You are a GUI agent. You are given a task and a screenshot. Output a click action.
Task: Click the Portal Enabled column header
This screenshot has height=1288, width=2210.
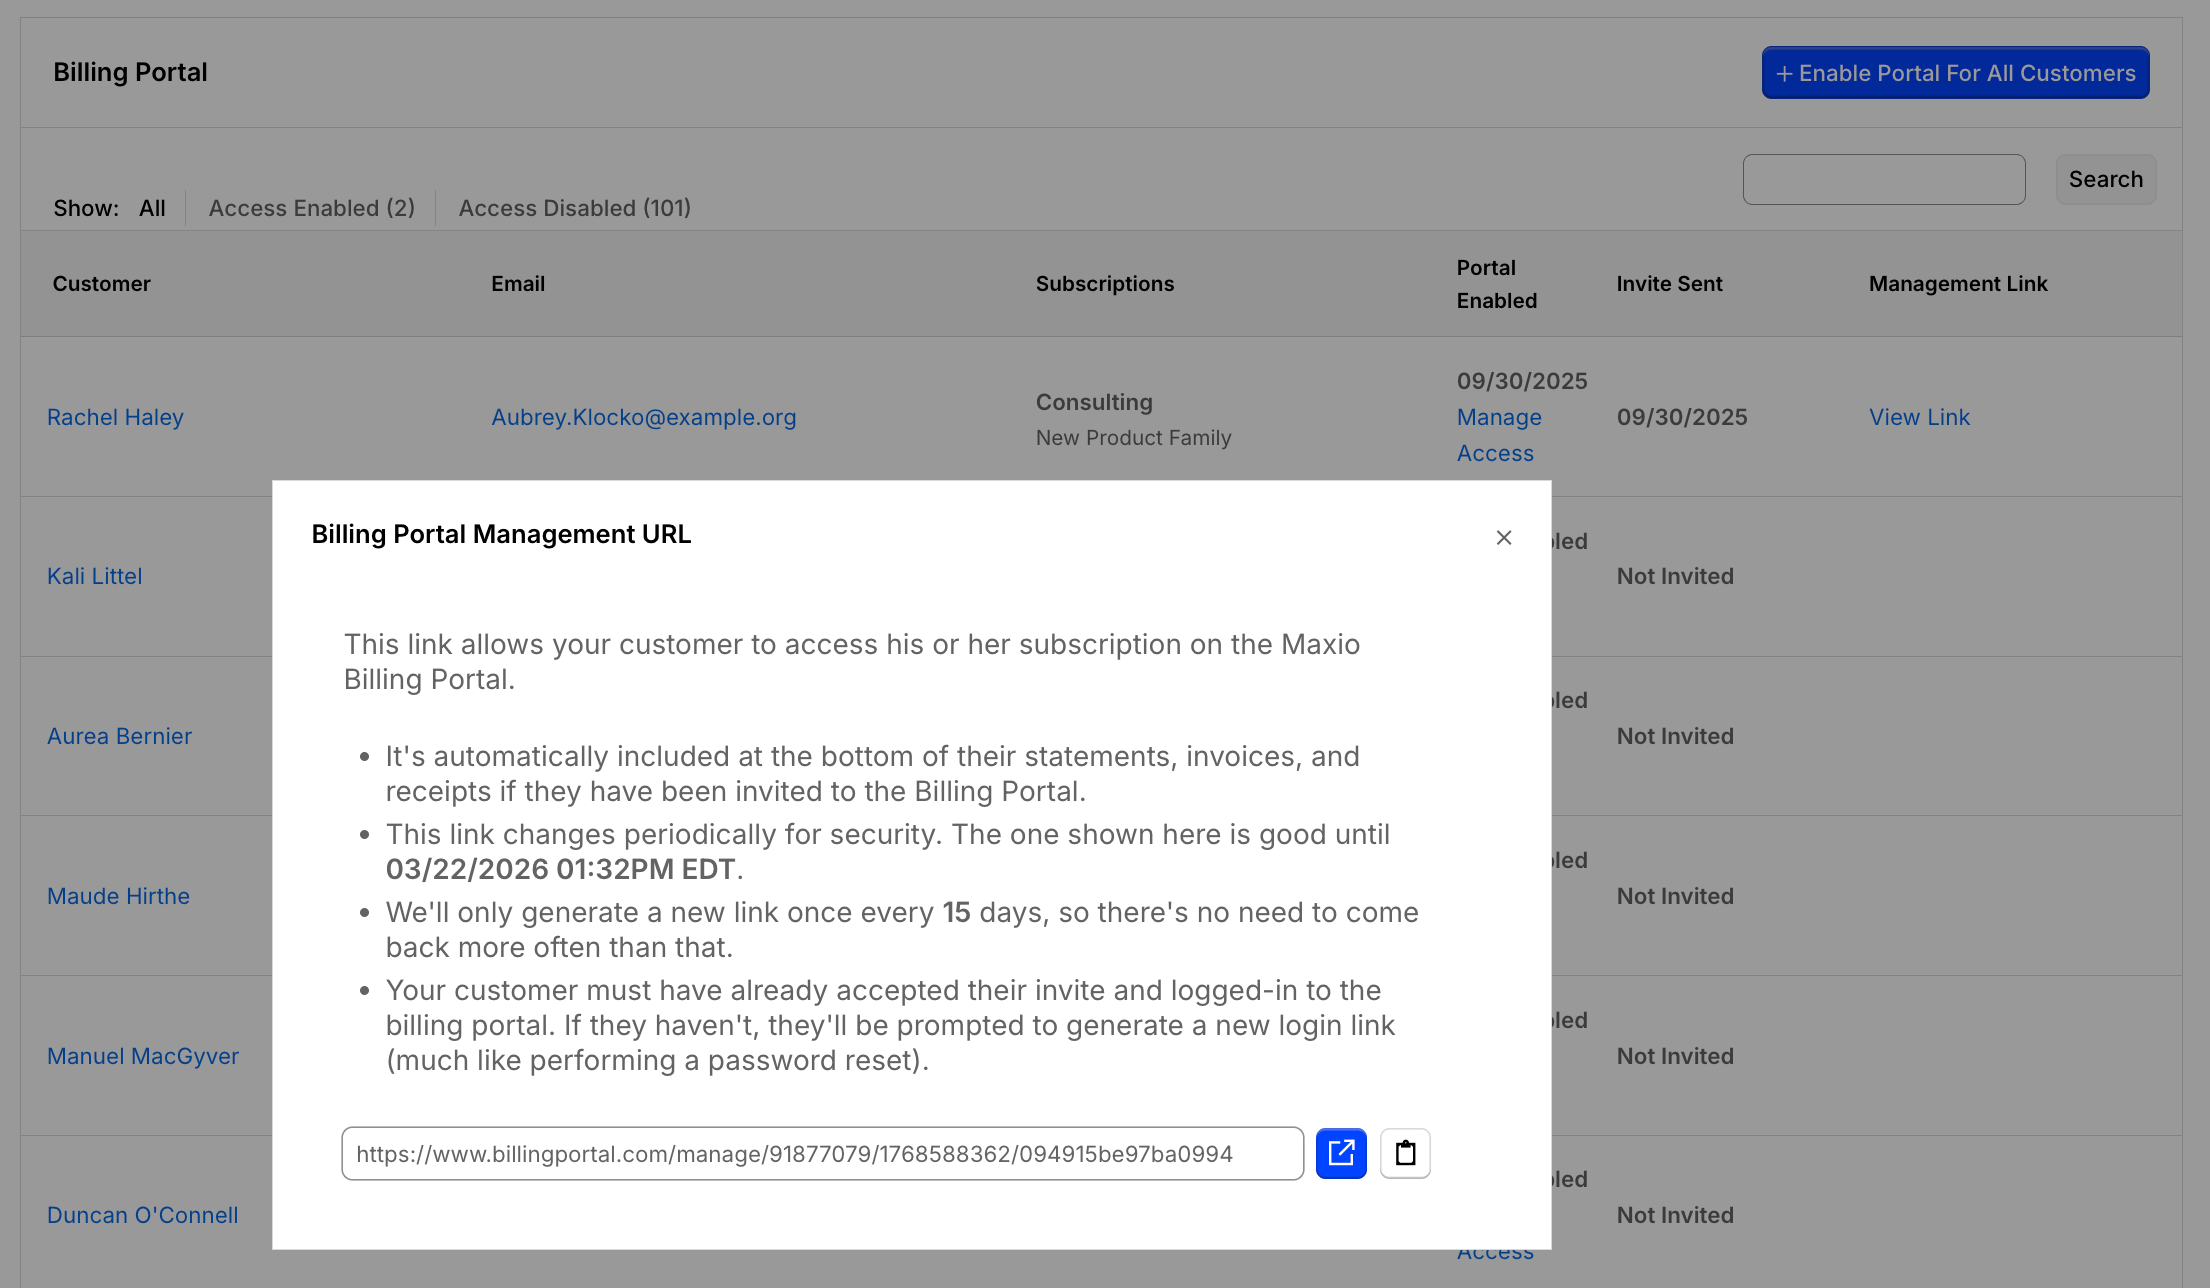point(1496,284)
